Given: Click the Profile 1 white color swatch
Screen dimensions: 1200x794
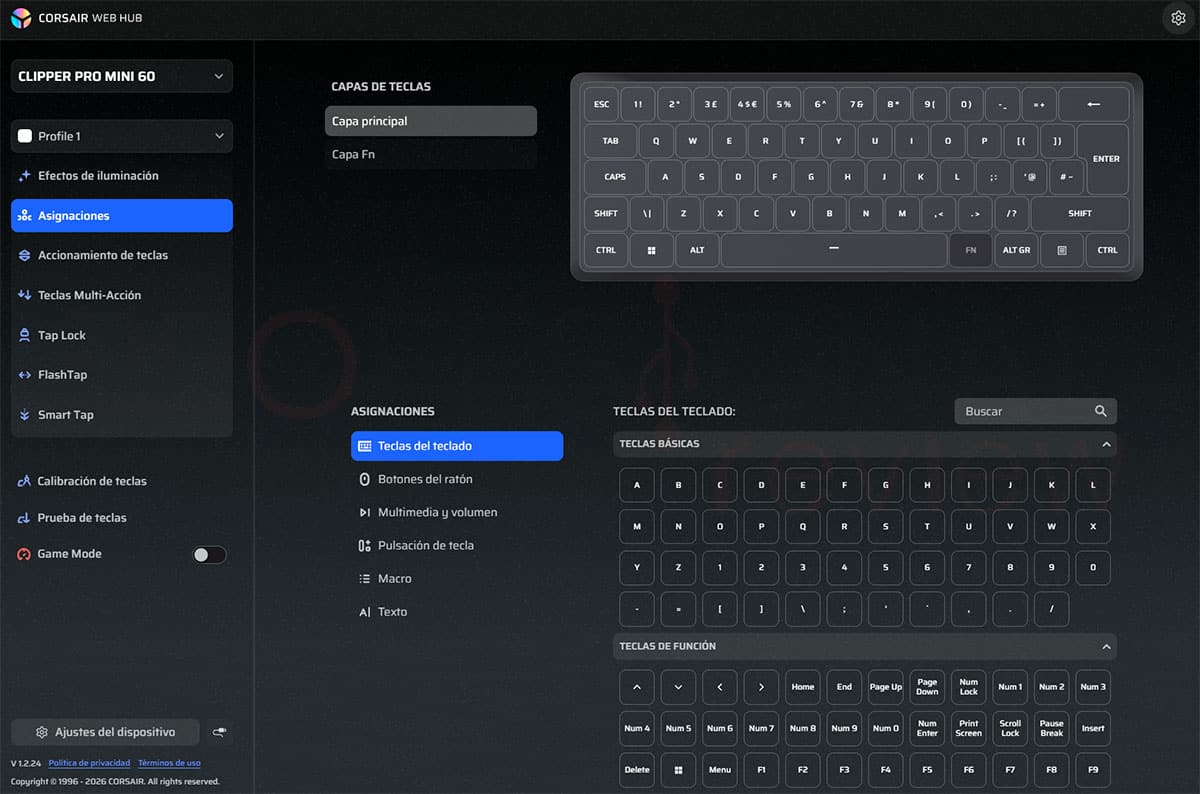Looking at the screenshot, I should 25,136.
